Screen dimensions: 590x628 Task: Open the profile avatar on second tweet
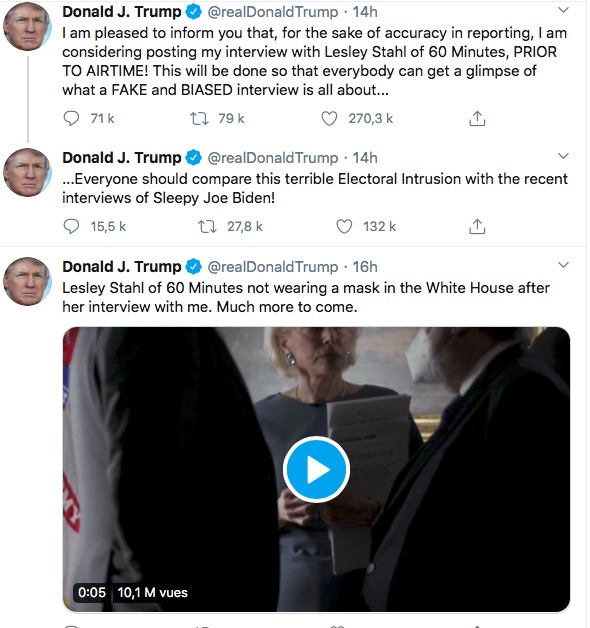point(27,172)
